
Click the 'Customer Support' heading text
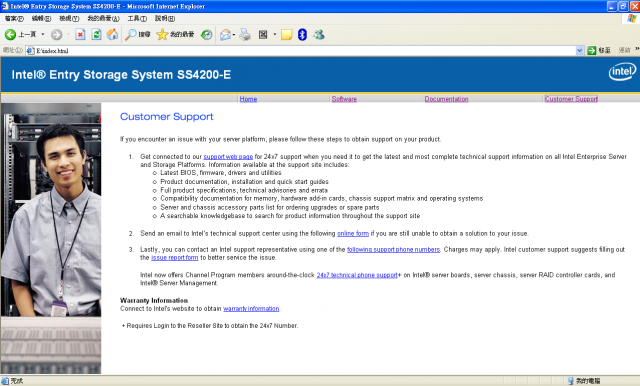tap(167, 117)
